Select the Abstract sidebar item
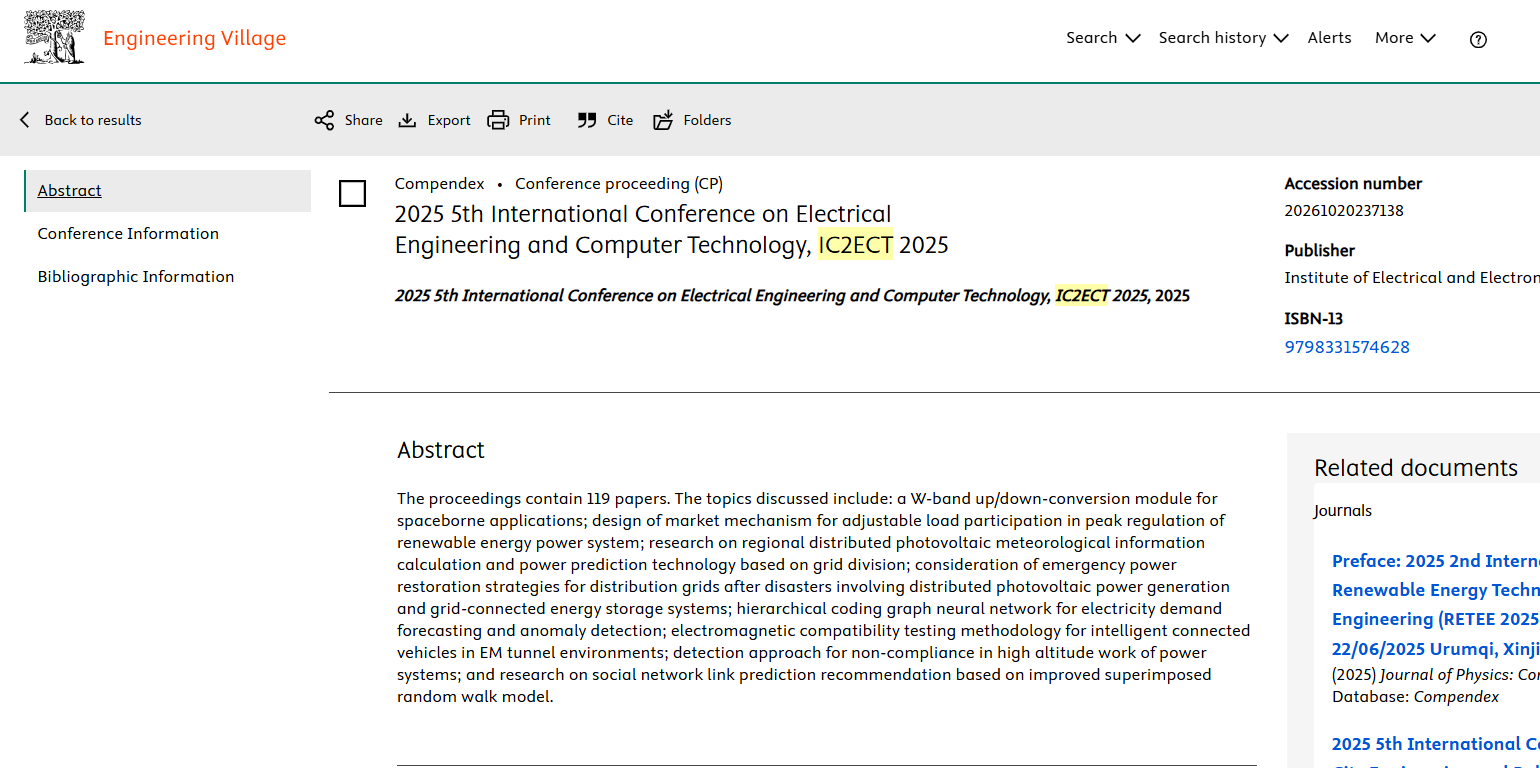 coord(70,191)
